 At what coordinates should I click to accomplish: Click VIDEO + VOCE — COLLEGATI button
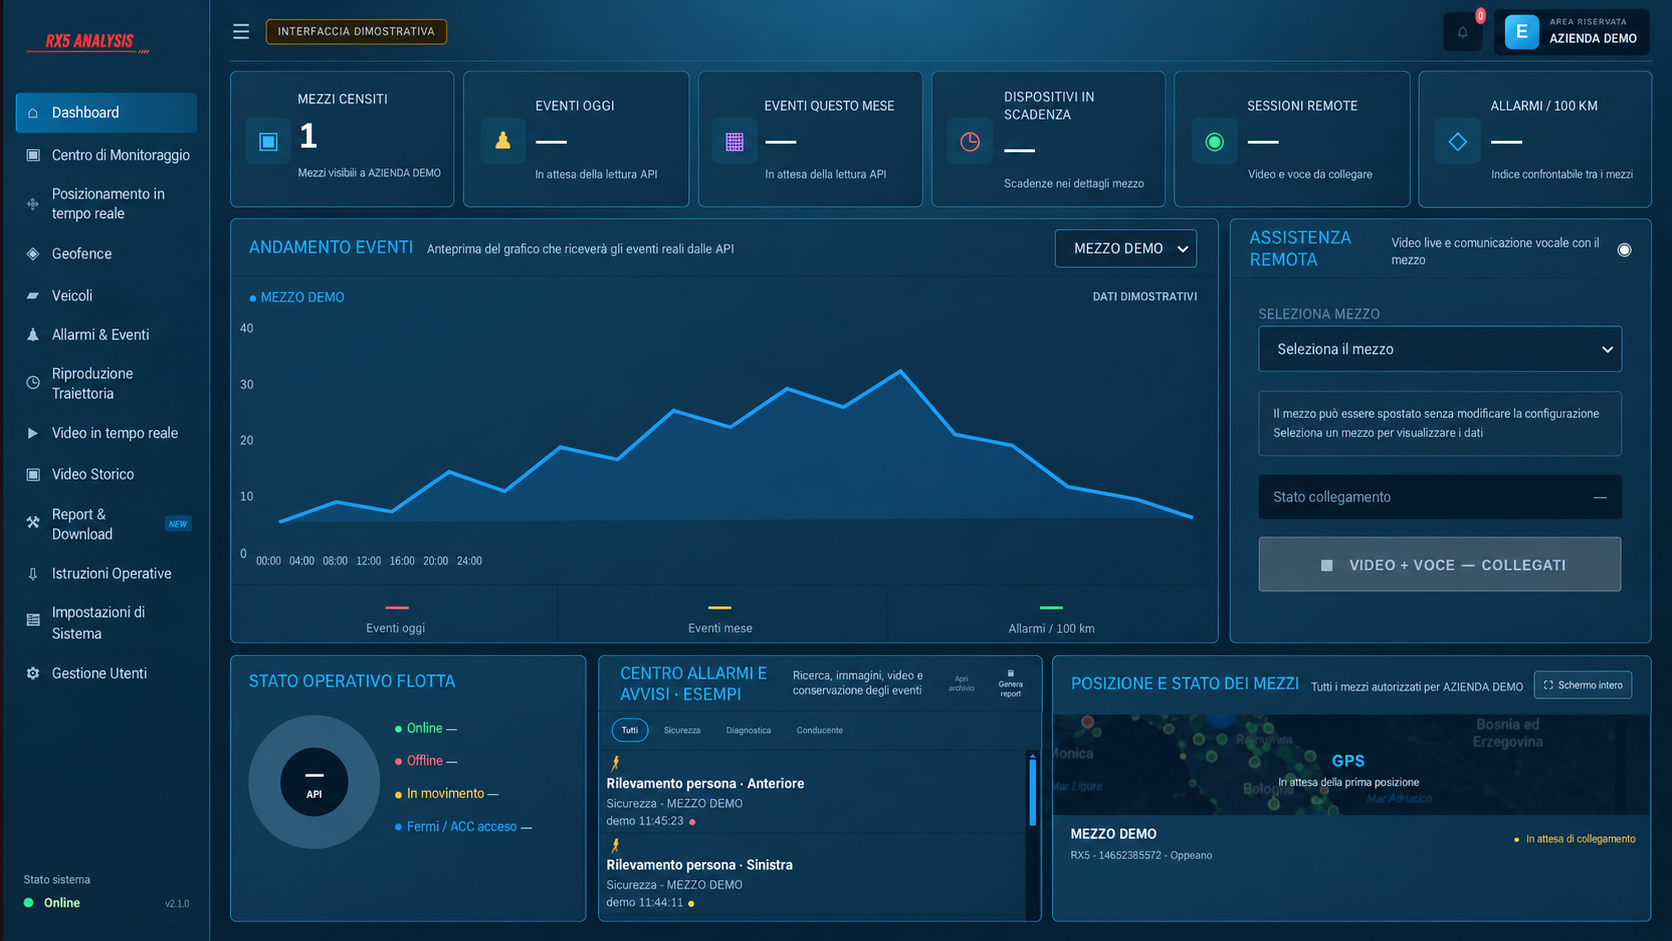coord(1439,564)
